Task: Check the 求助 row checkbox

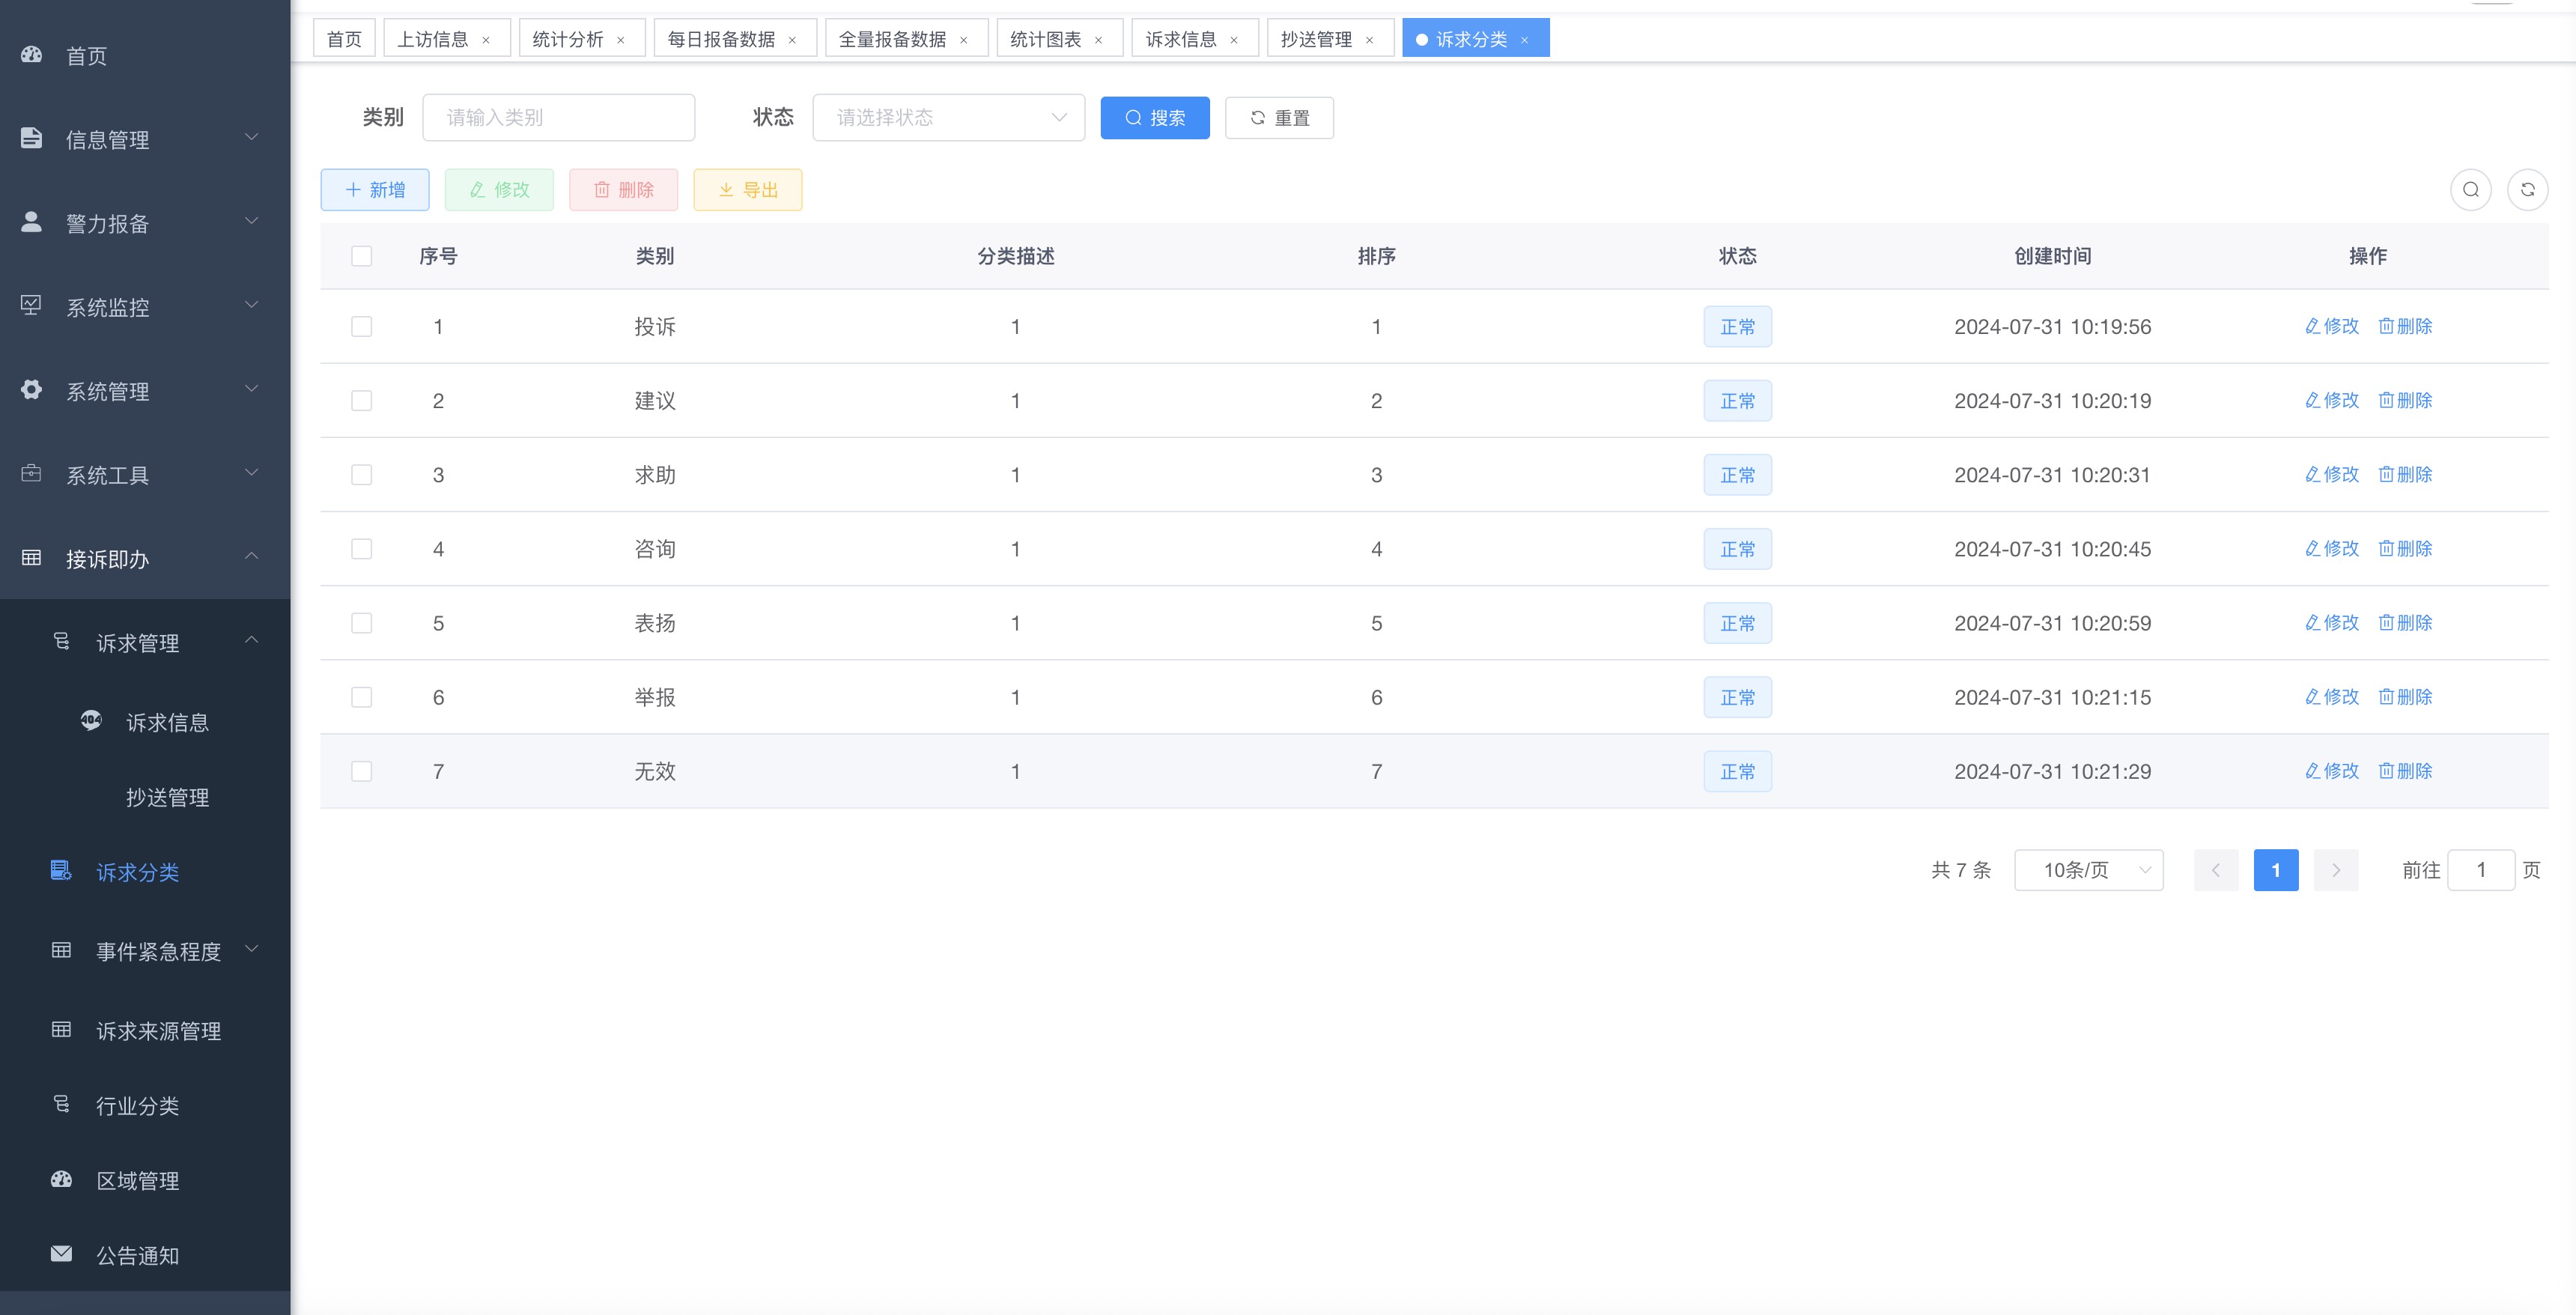Action: click(362, 475)
